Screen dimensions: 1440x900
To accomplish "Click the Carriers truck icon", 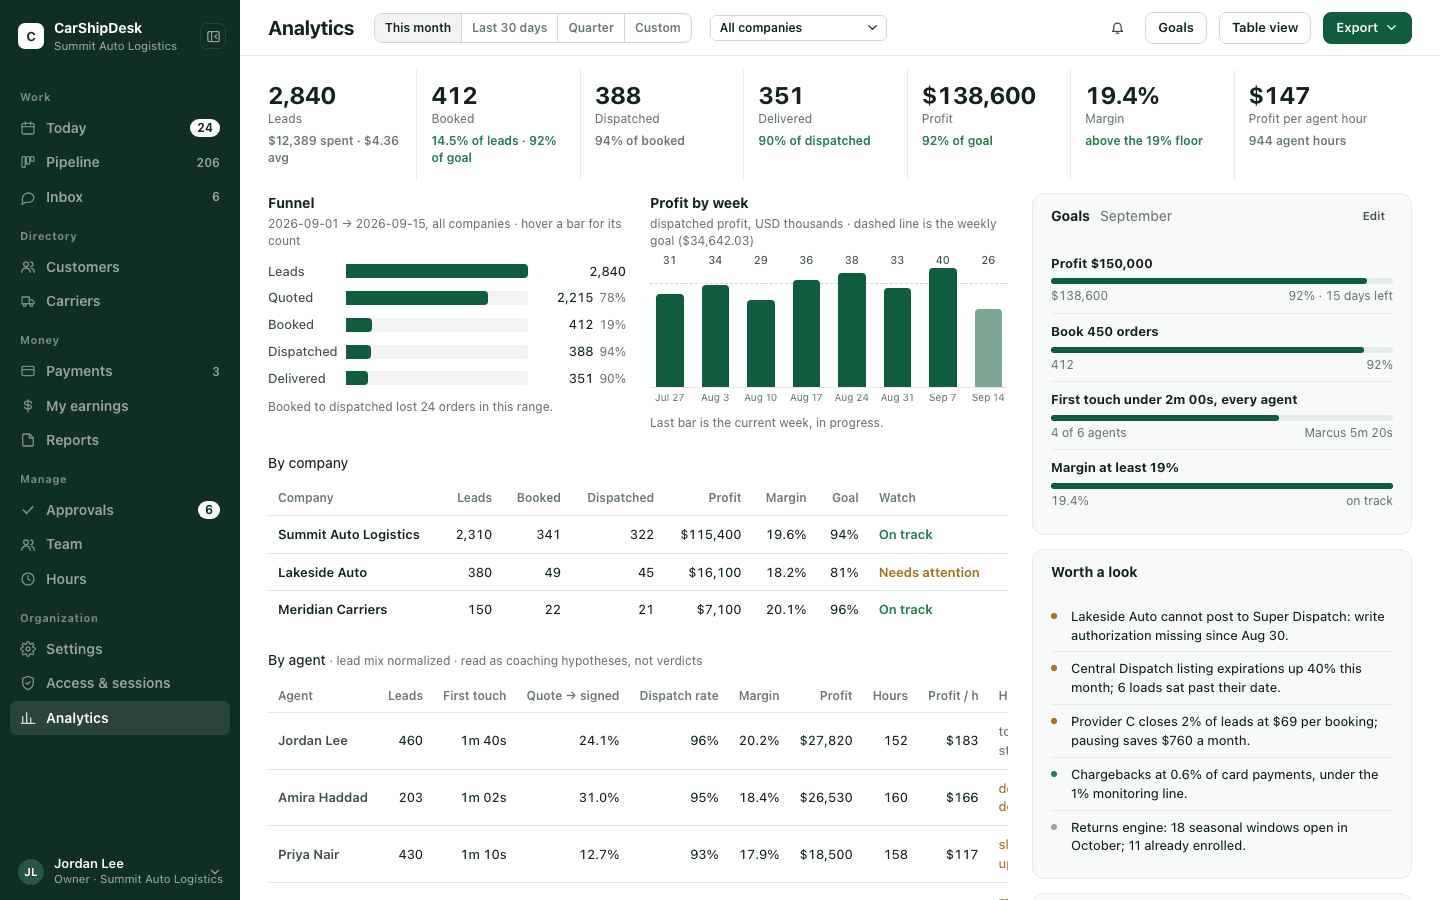I will pyautogui.click(x=28, y=301).
